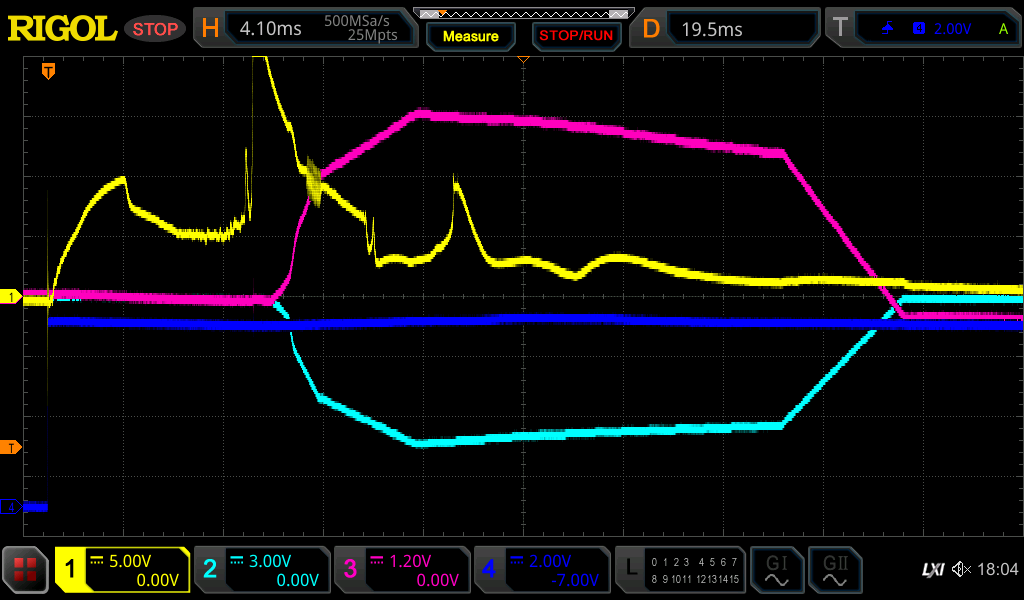Screen dimensions: 1024x600
Task: Open the function navigation grid icon
Action: [26, 571]
